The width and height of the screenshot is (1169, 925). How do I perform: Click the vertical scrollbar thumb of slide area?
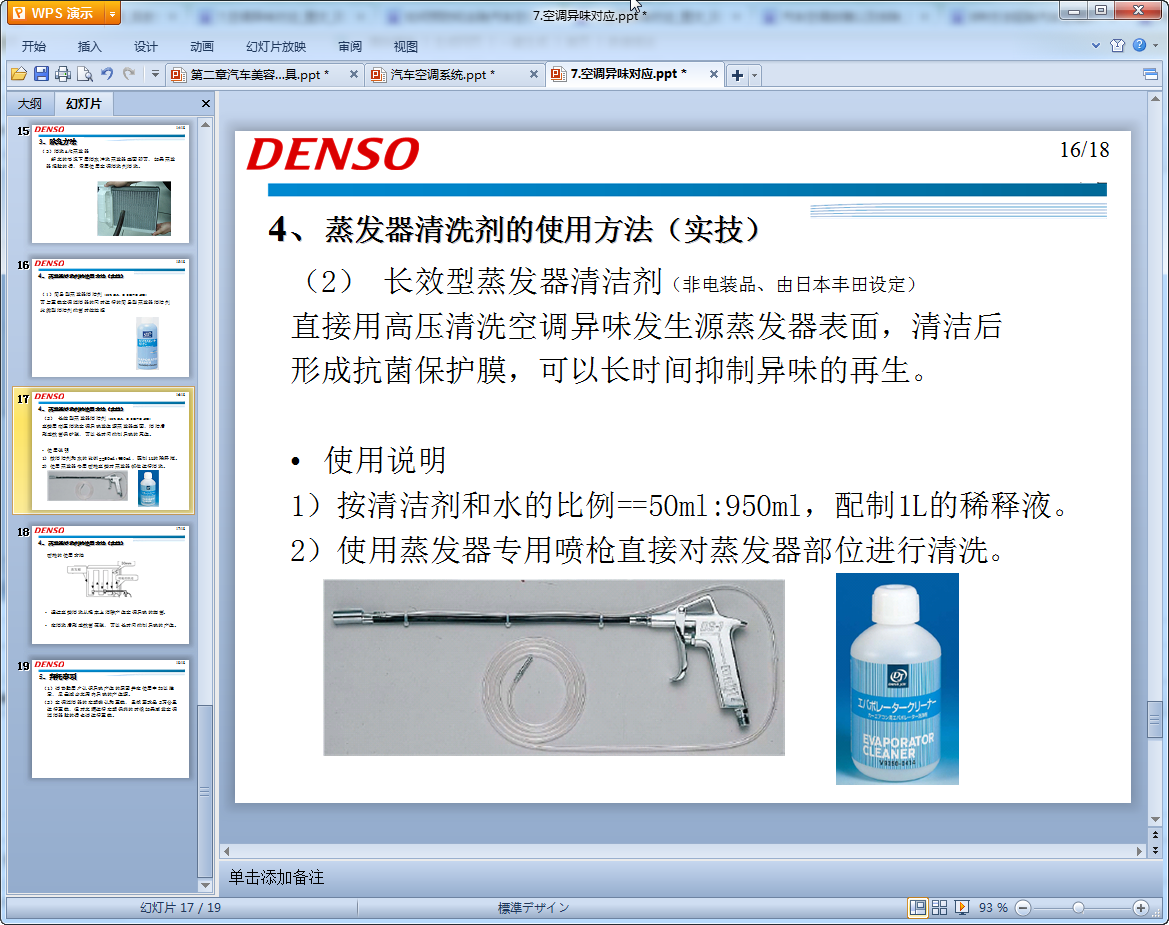1155,719
